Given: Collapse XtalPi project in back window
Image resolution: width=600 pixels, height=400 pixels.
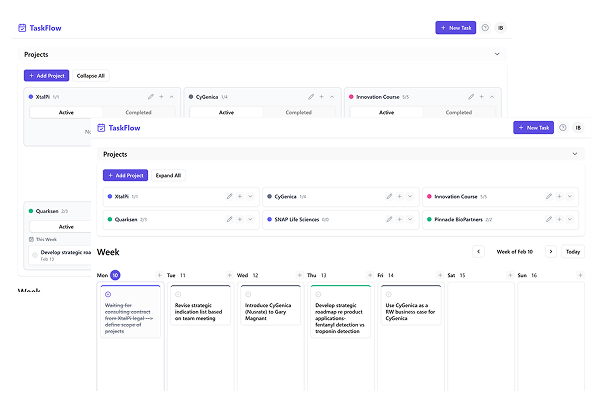Looking at the screenshot, I should point(172,97).
